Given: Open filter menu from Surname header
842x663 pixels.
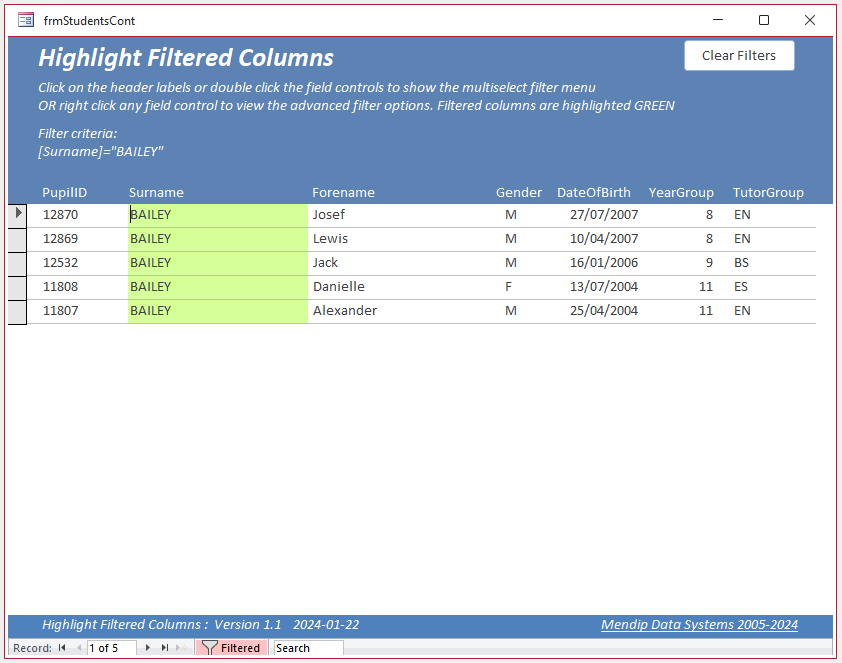Looking at the screenshot, I should pos(156,192).
